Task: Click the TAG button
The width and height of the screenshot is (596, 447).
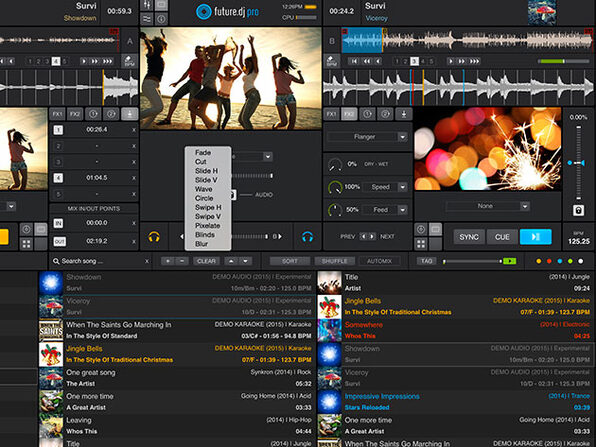Action: [426, 261]
